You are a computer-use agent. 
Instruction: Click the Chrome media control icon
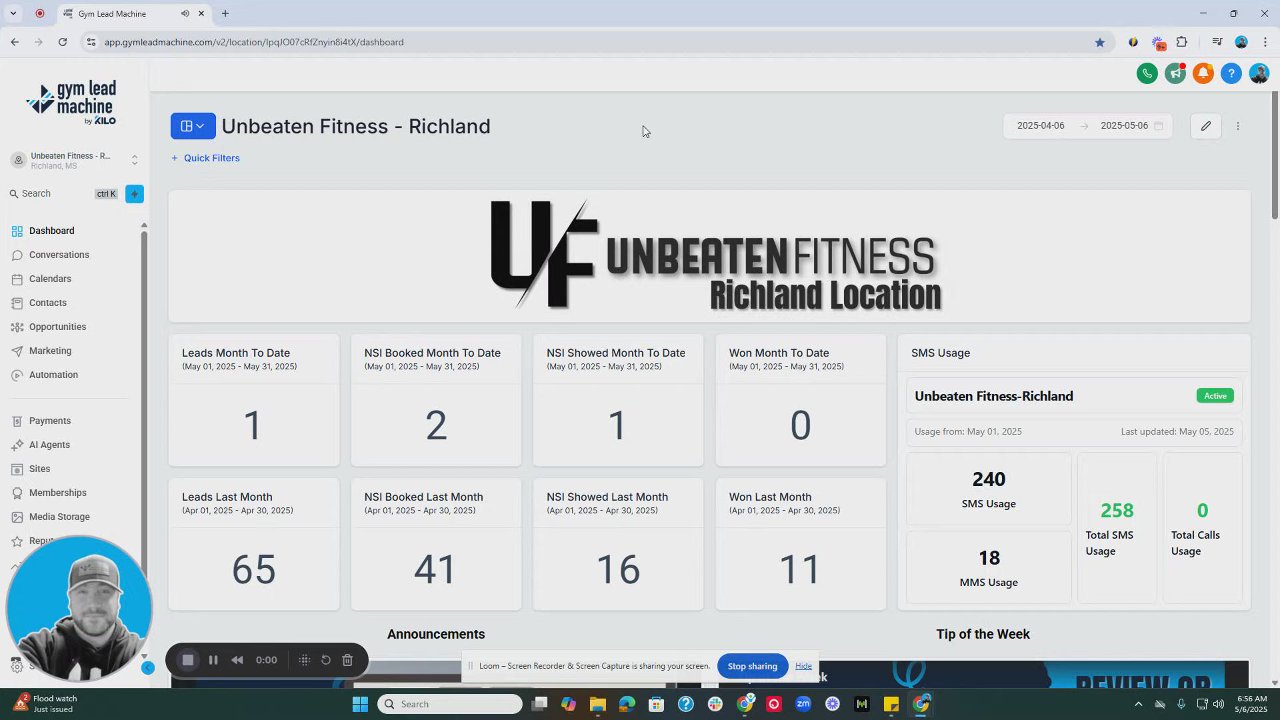pos(1217,42)
